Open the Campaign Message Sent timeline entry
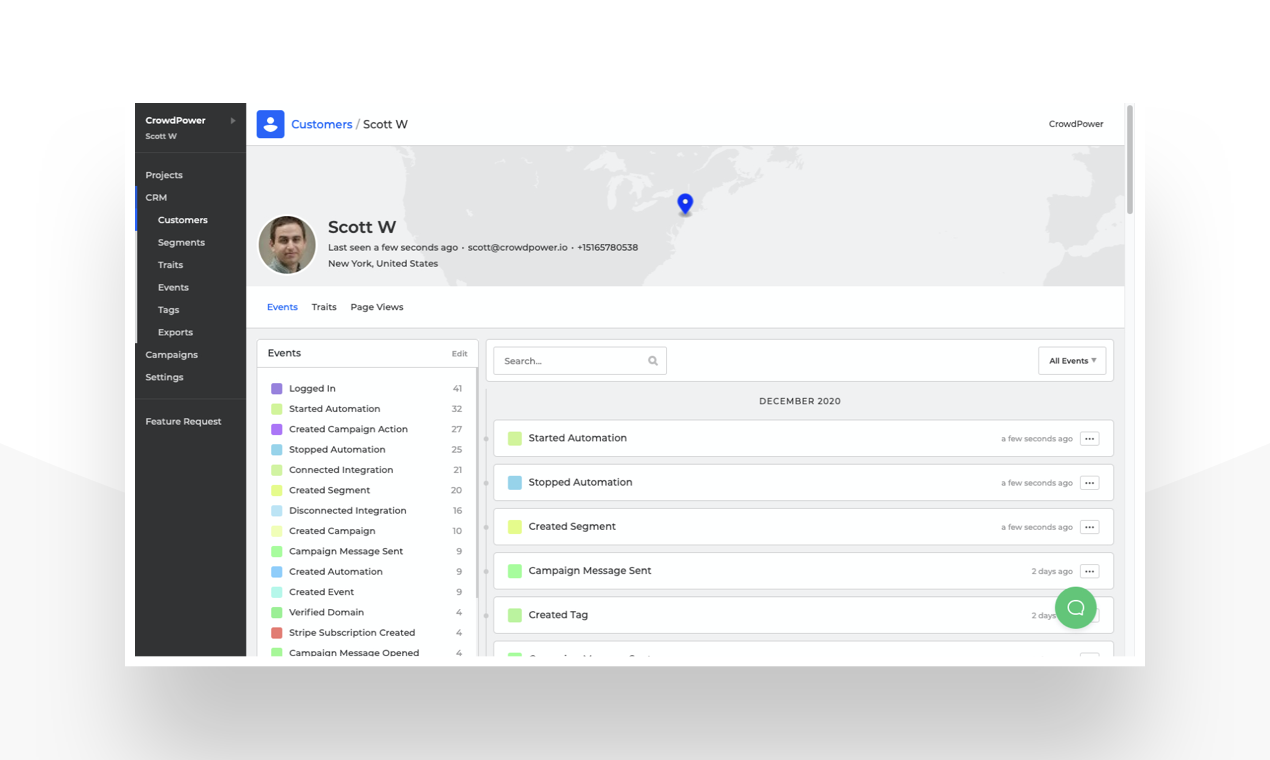 coord(803,571)
